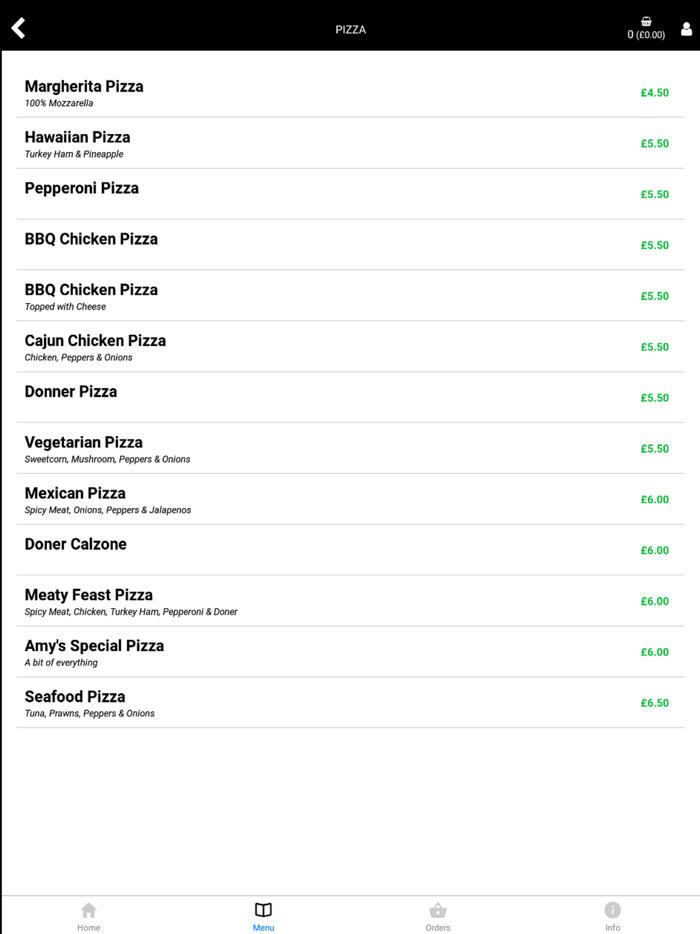Click the basket total showing £0.00
The width and height of the screenshot is (700, 934).
(646, 34)
